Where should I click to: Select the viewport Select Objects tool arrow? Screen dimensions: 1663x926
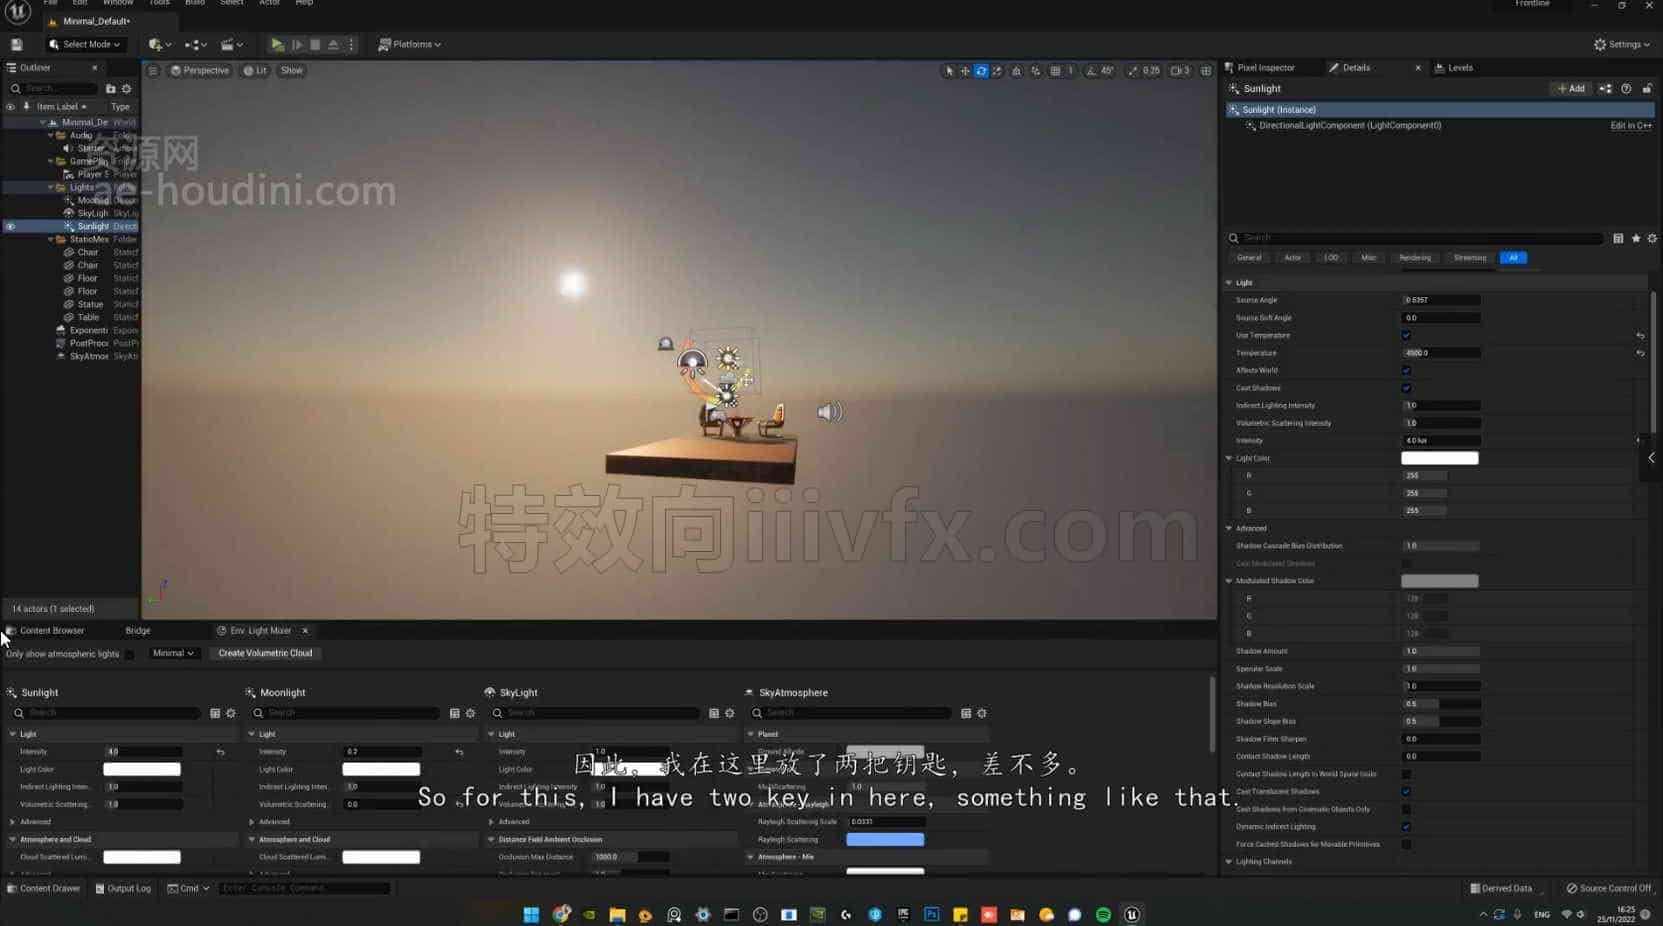949,71
